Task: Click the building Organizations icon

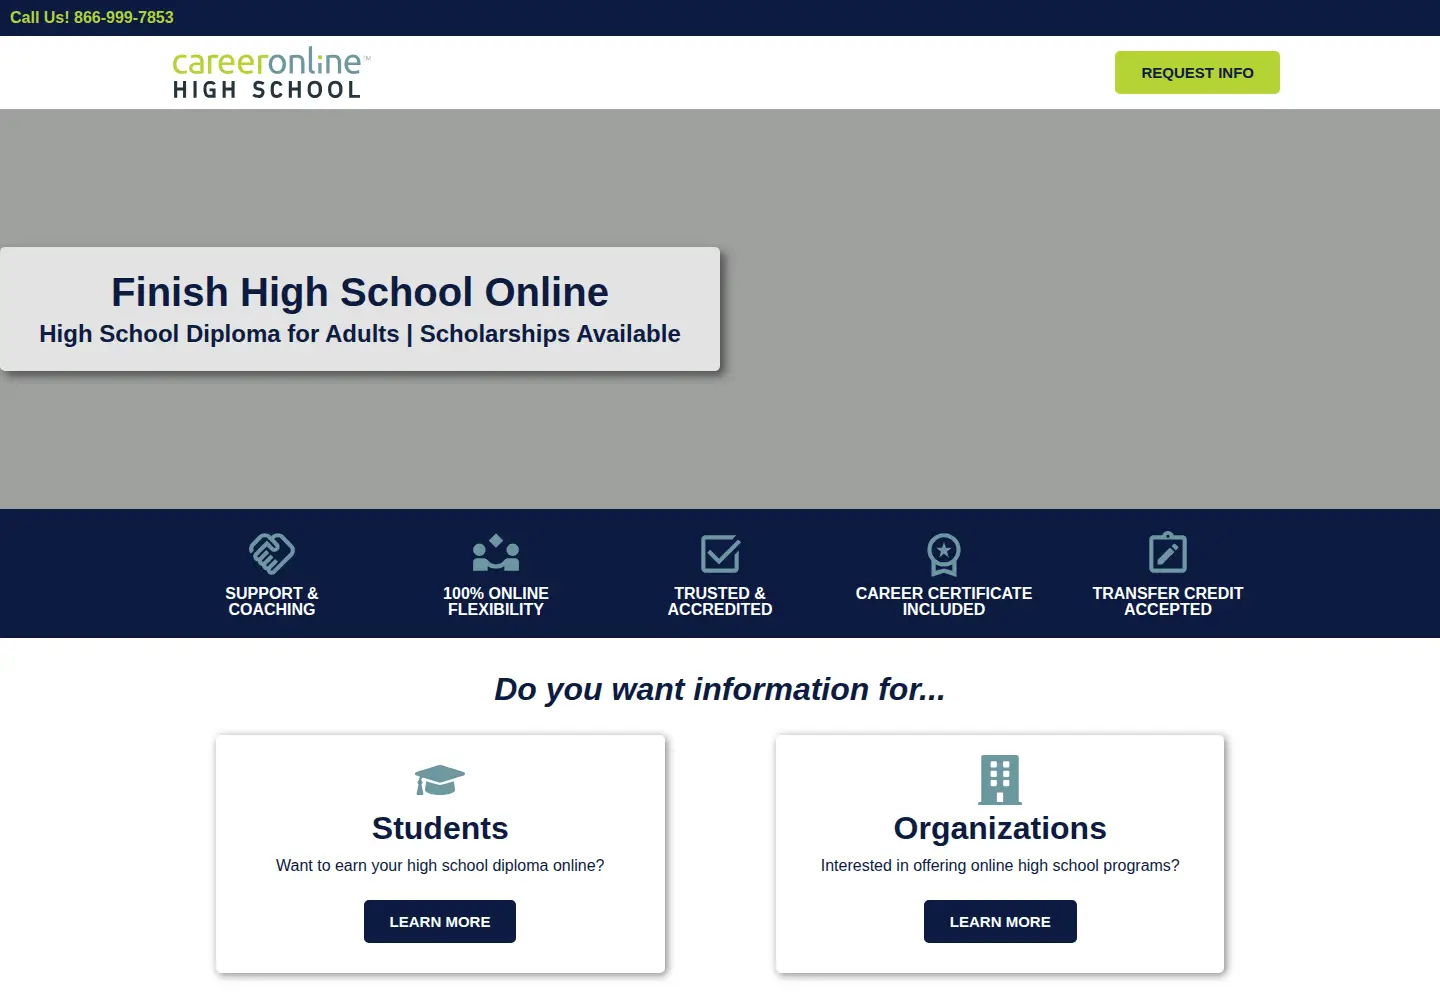Action: point(1000,780)
